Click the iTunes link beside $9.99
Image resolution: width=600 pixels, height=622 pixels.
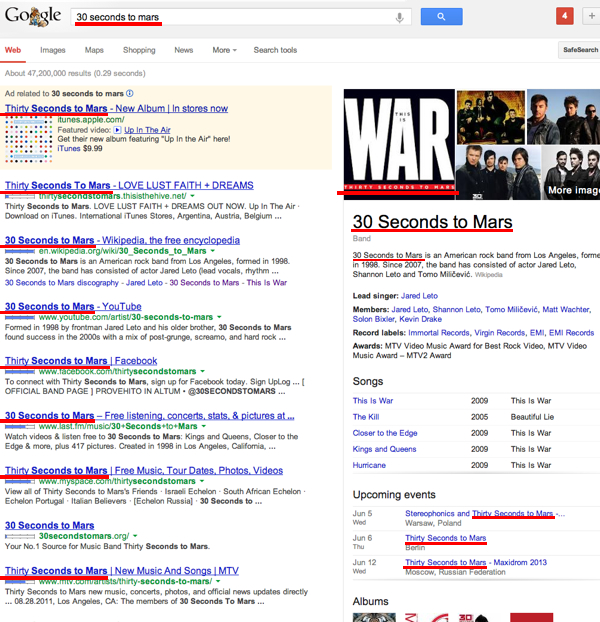click(69, 148)
